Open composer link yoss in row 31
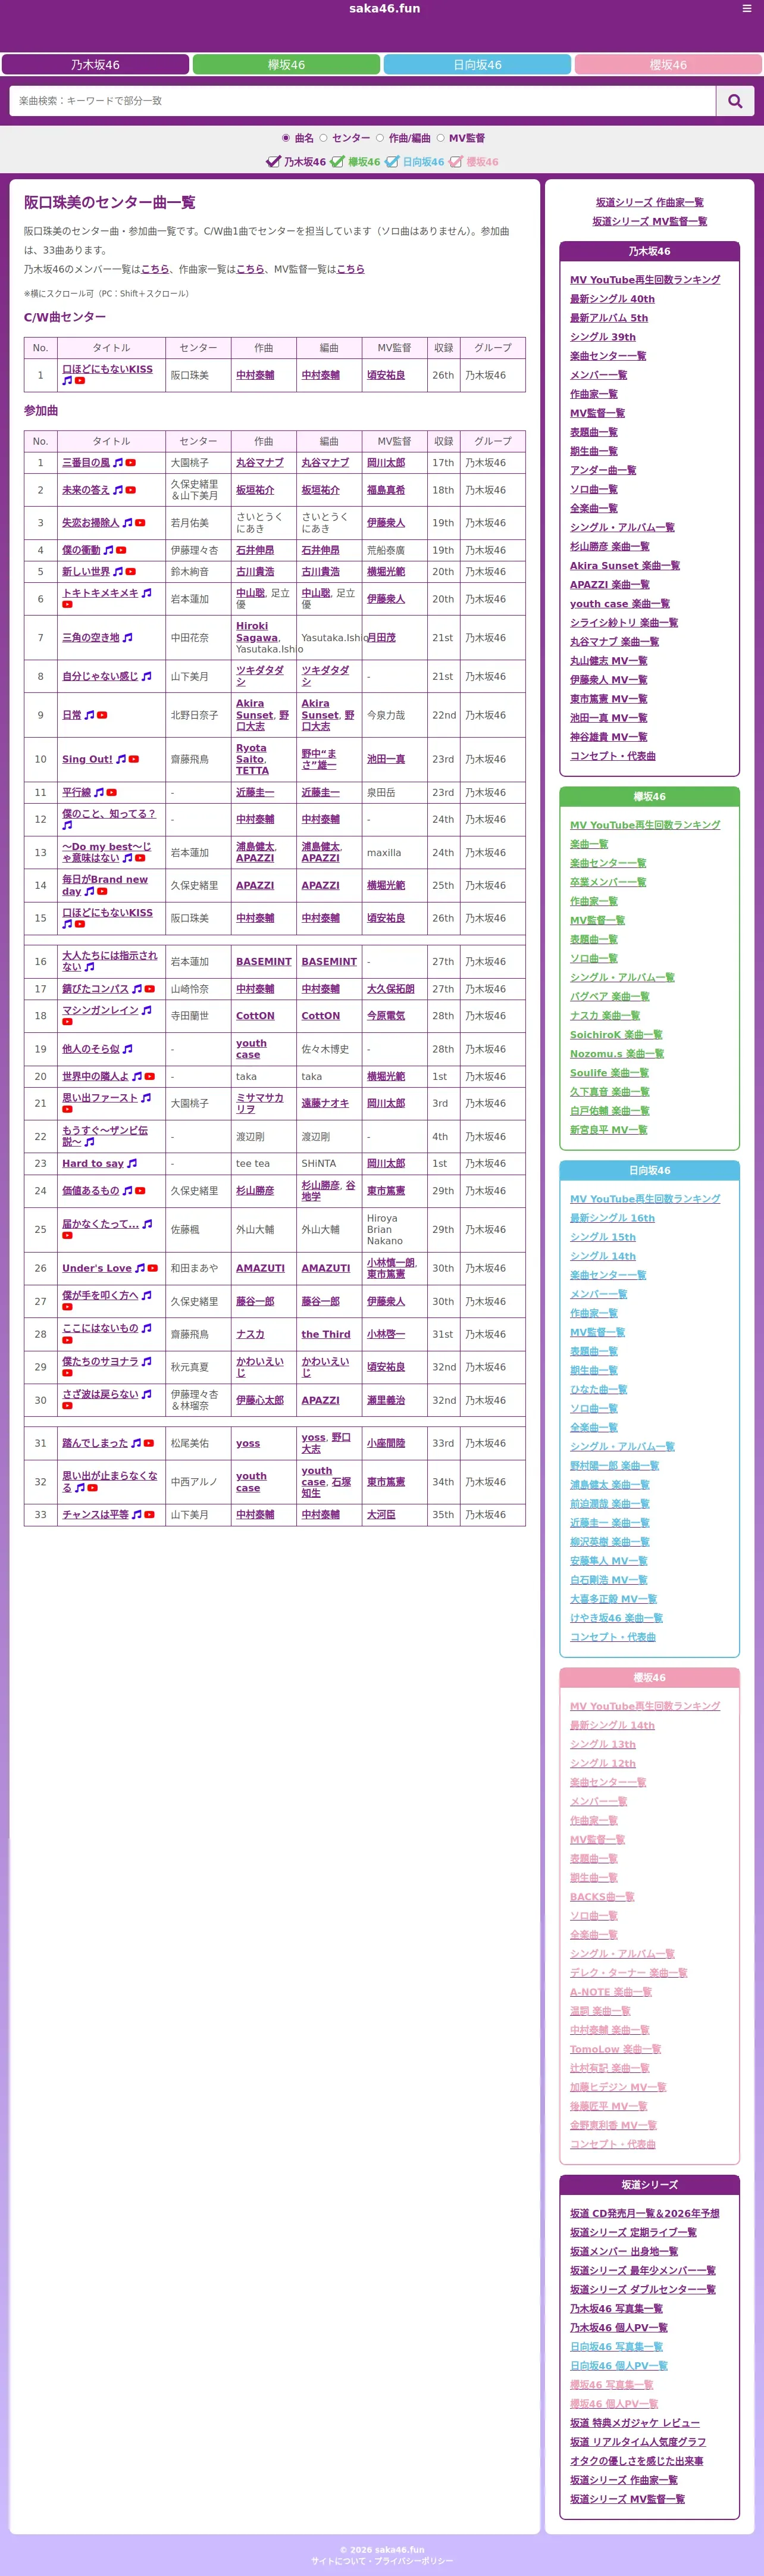The height and width of the screenshot is (2576, 764). pos(247,1444)
